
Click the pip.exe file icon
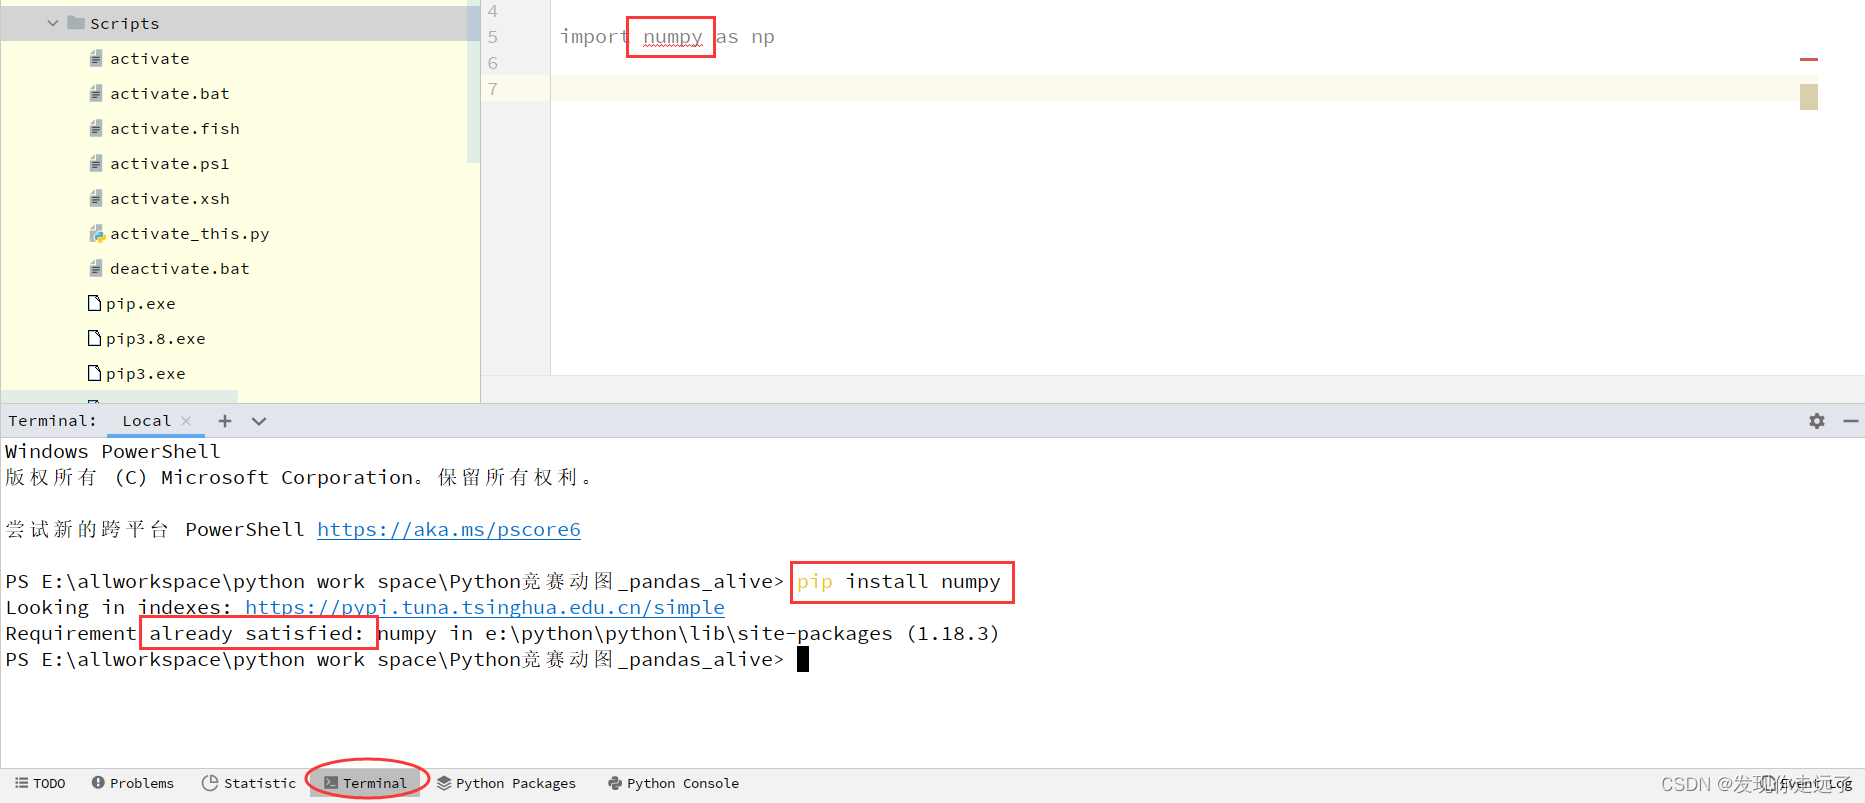(95, 303)
